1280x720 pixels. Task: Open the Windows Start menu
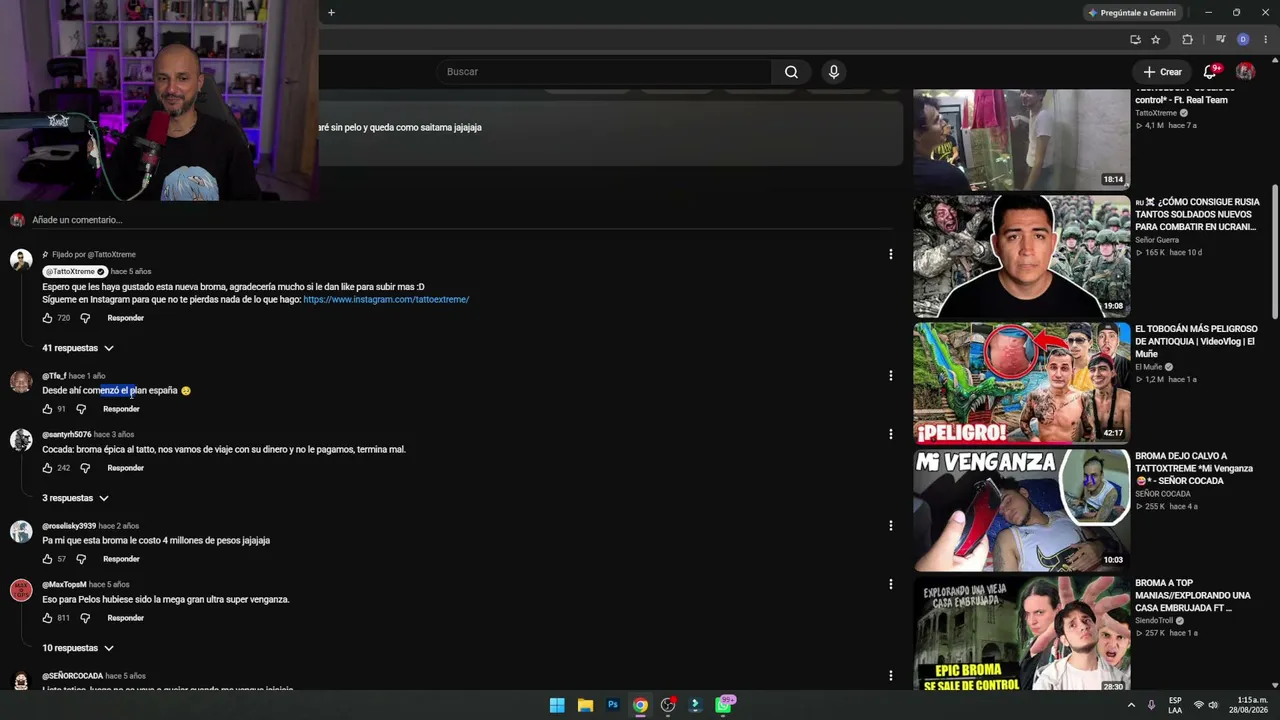pos(557,705)
